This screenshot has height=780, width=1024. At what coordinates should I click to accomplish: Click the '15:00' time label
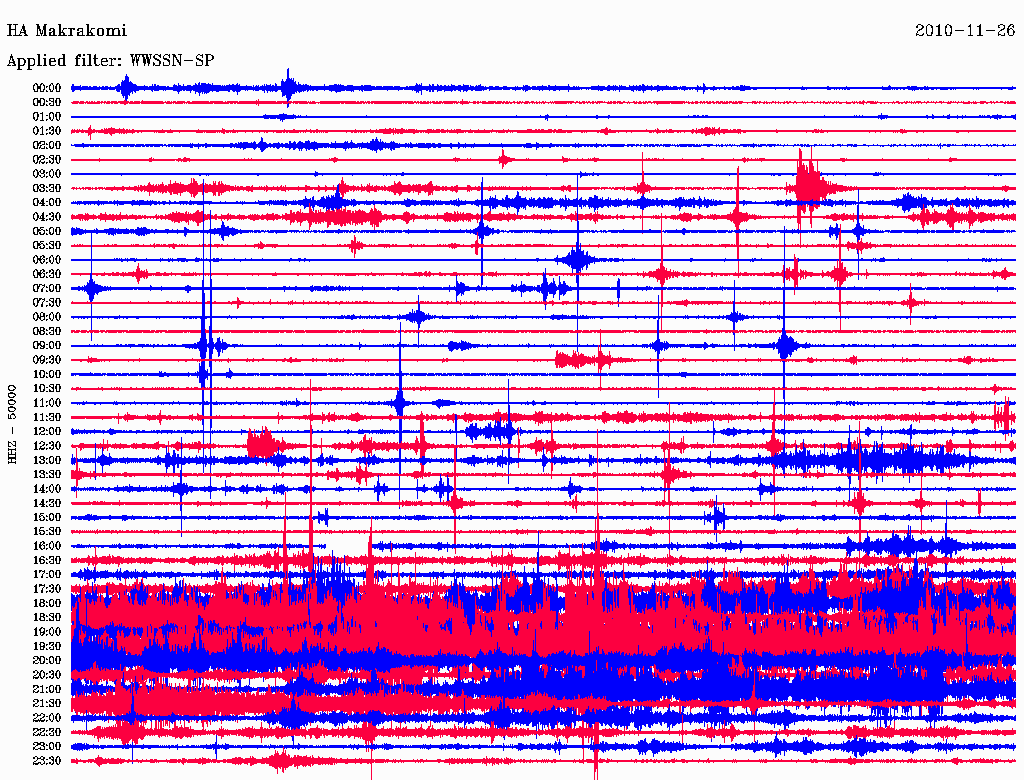(x=47, y=517)
